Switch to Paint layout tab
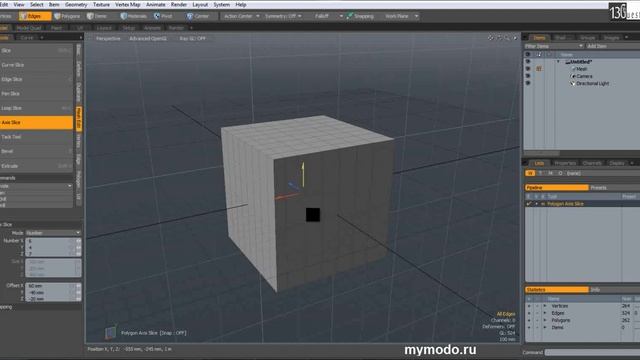Screen dimensions: 640x360 click(x=56, y=28)
